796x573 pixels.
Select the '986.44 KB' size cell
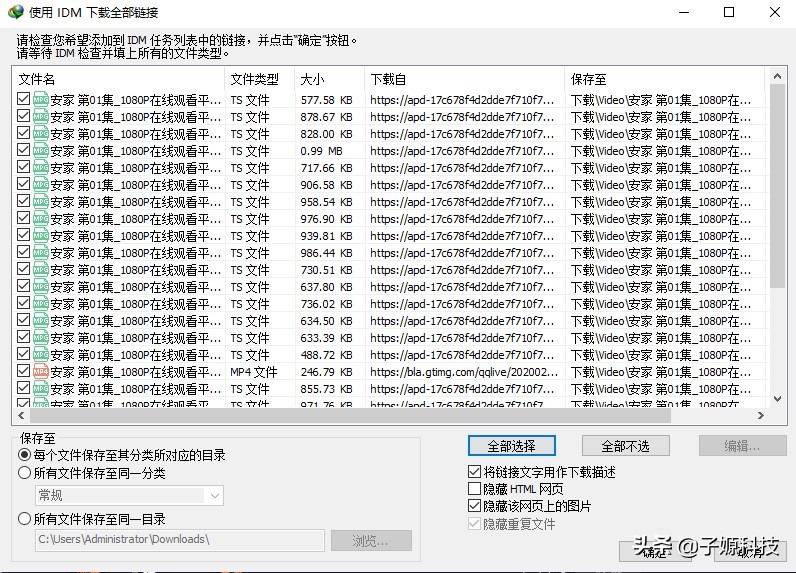point(326,253)
